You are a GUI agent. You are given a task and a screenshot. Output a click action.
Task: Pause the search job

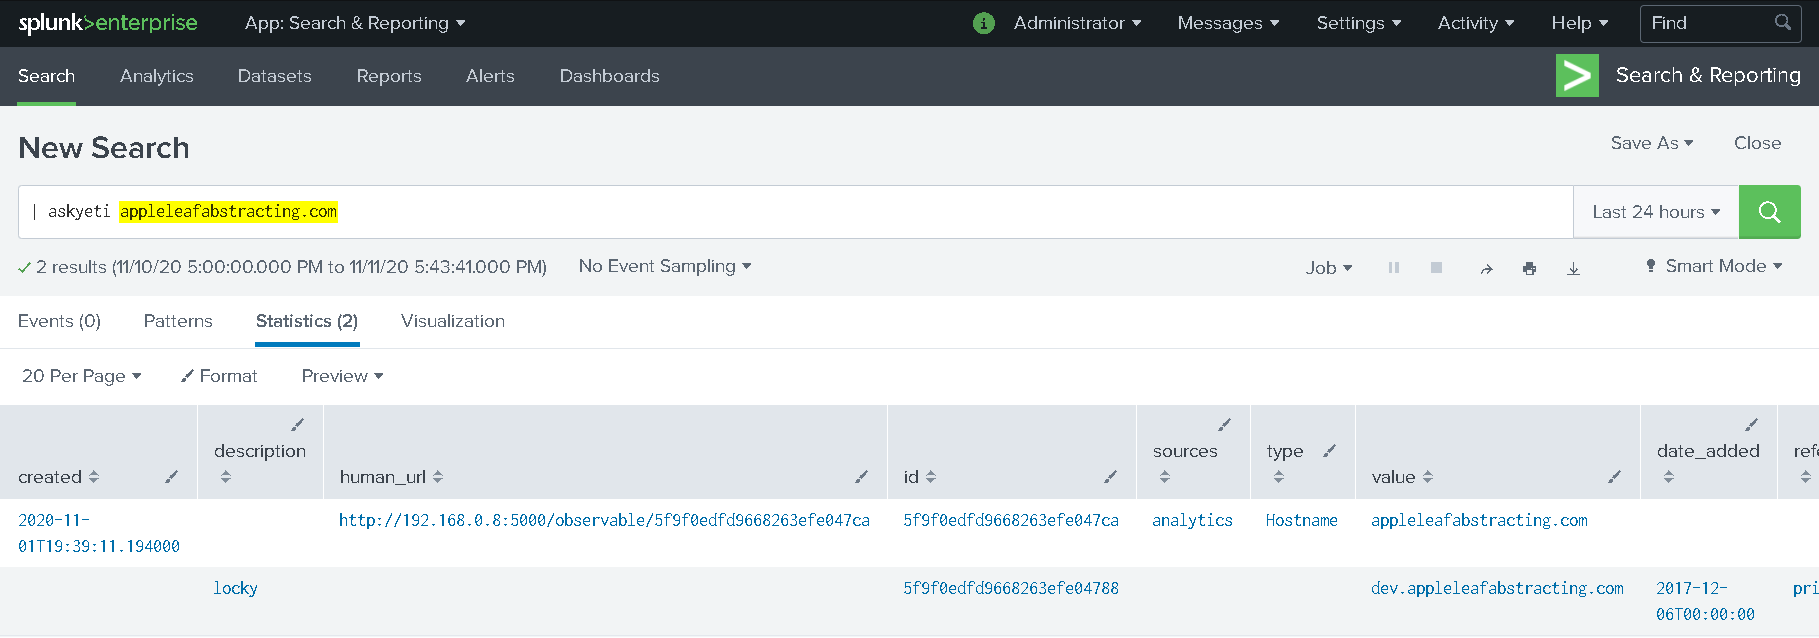pyautogui.click(x=1394, y=268)
